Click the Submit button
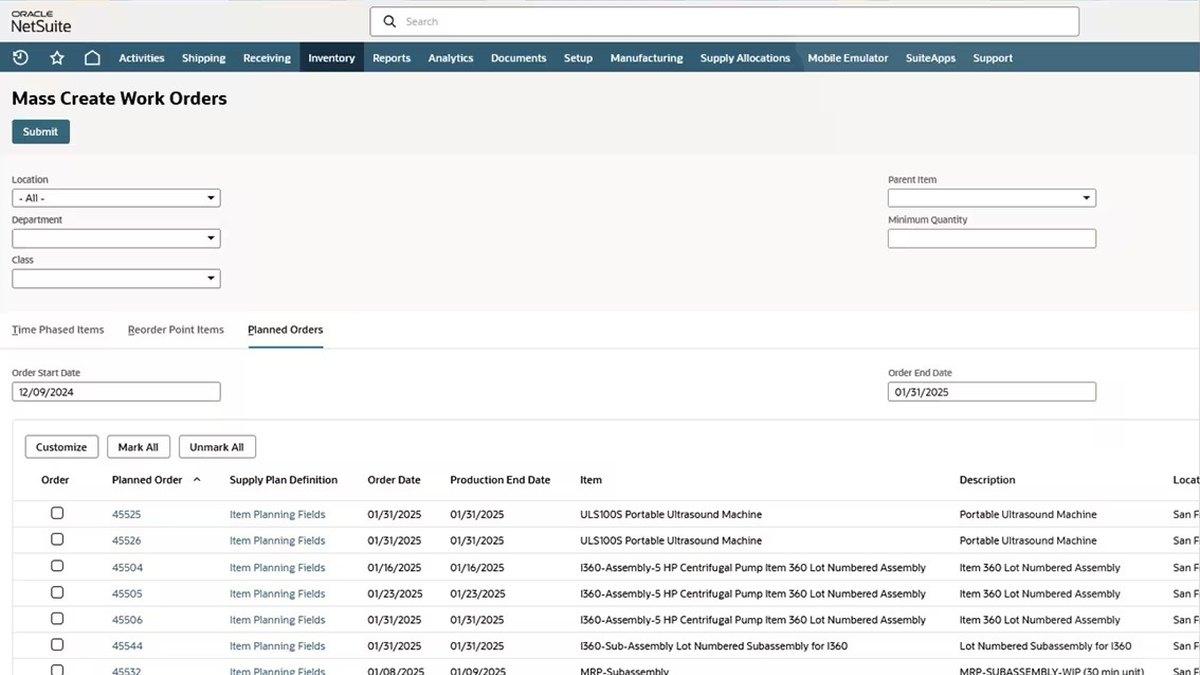Viewport: 1200px width, 675px height. 41,131
